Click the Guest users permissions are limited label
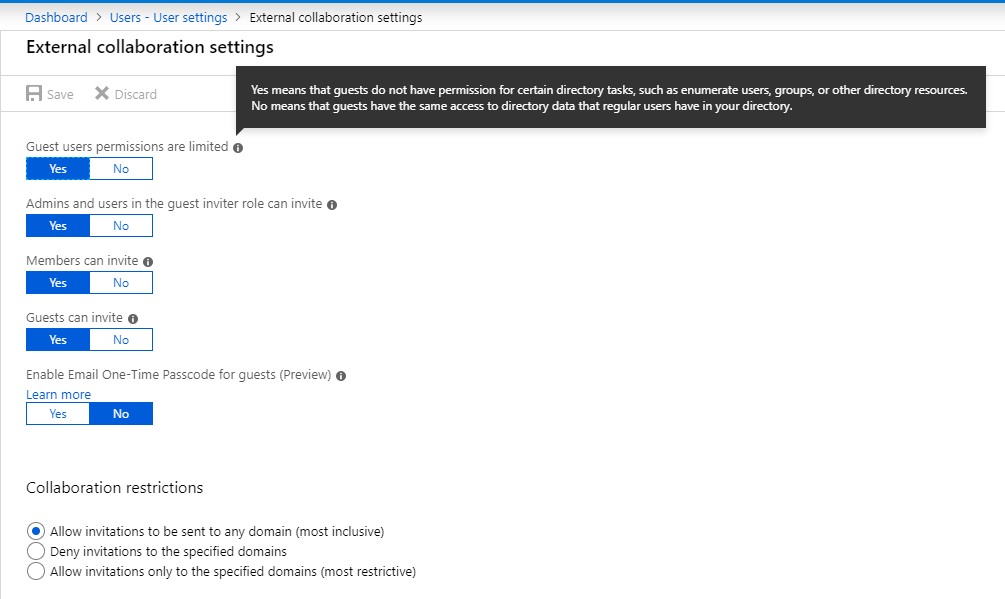 [x=127, y=147]
